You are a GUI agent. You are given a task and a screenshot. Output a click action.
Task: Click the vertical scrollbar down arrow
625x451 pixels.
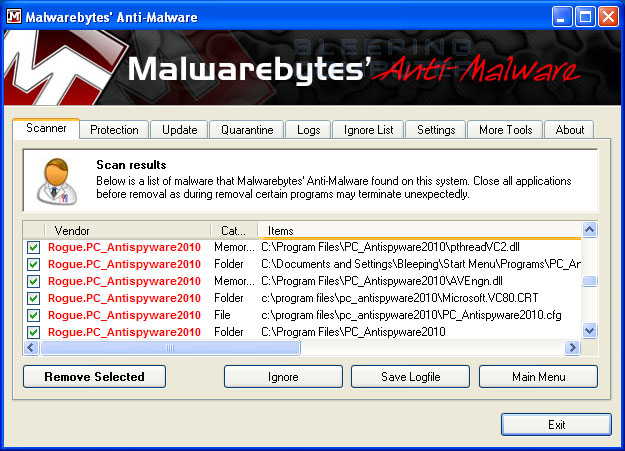(x=590, y=331)
